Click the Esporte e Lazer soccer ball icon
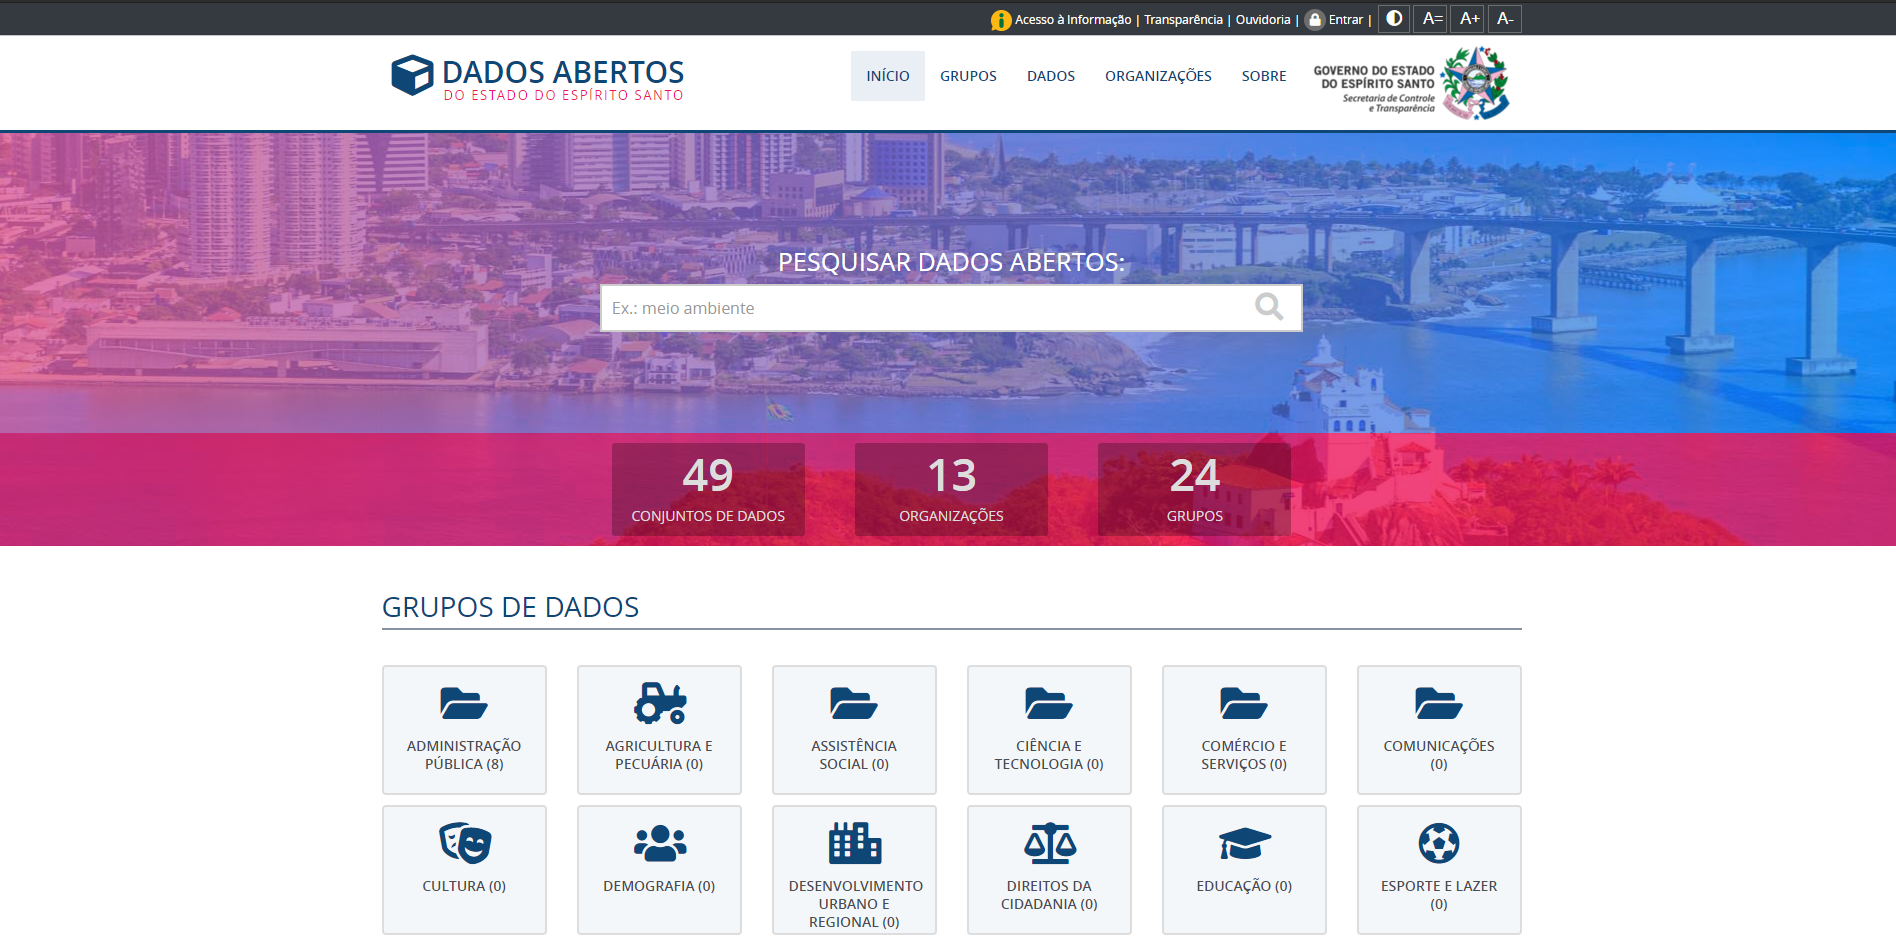Viewport: 1896px width, 941px height. click(x=1438, y=844)
